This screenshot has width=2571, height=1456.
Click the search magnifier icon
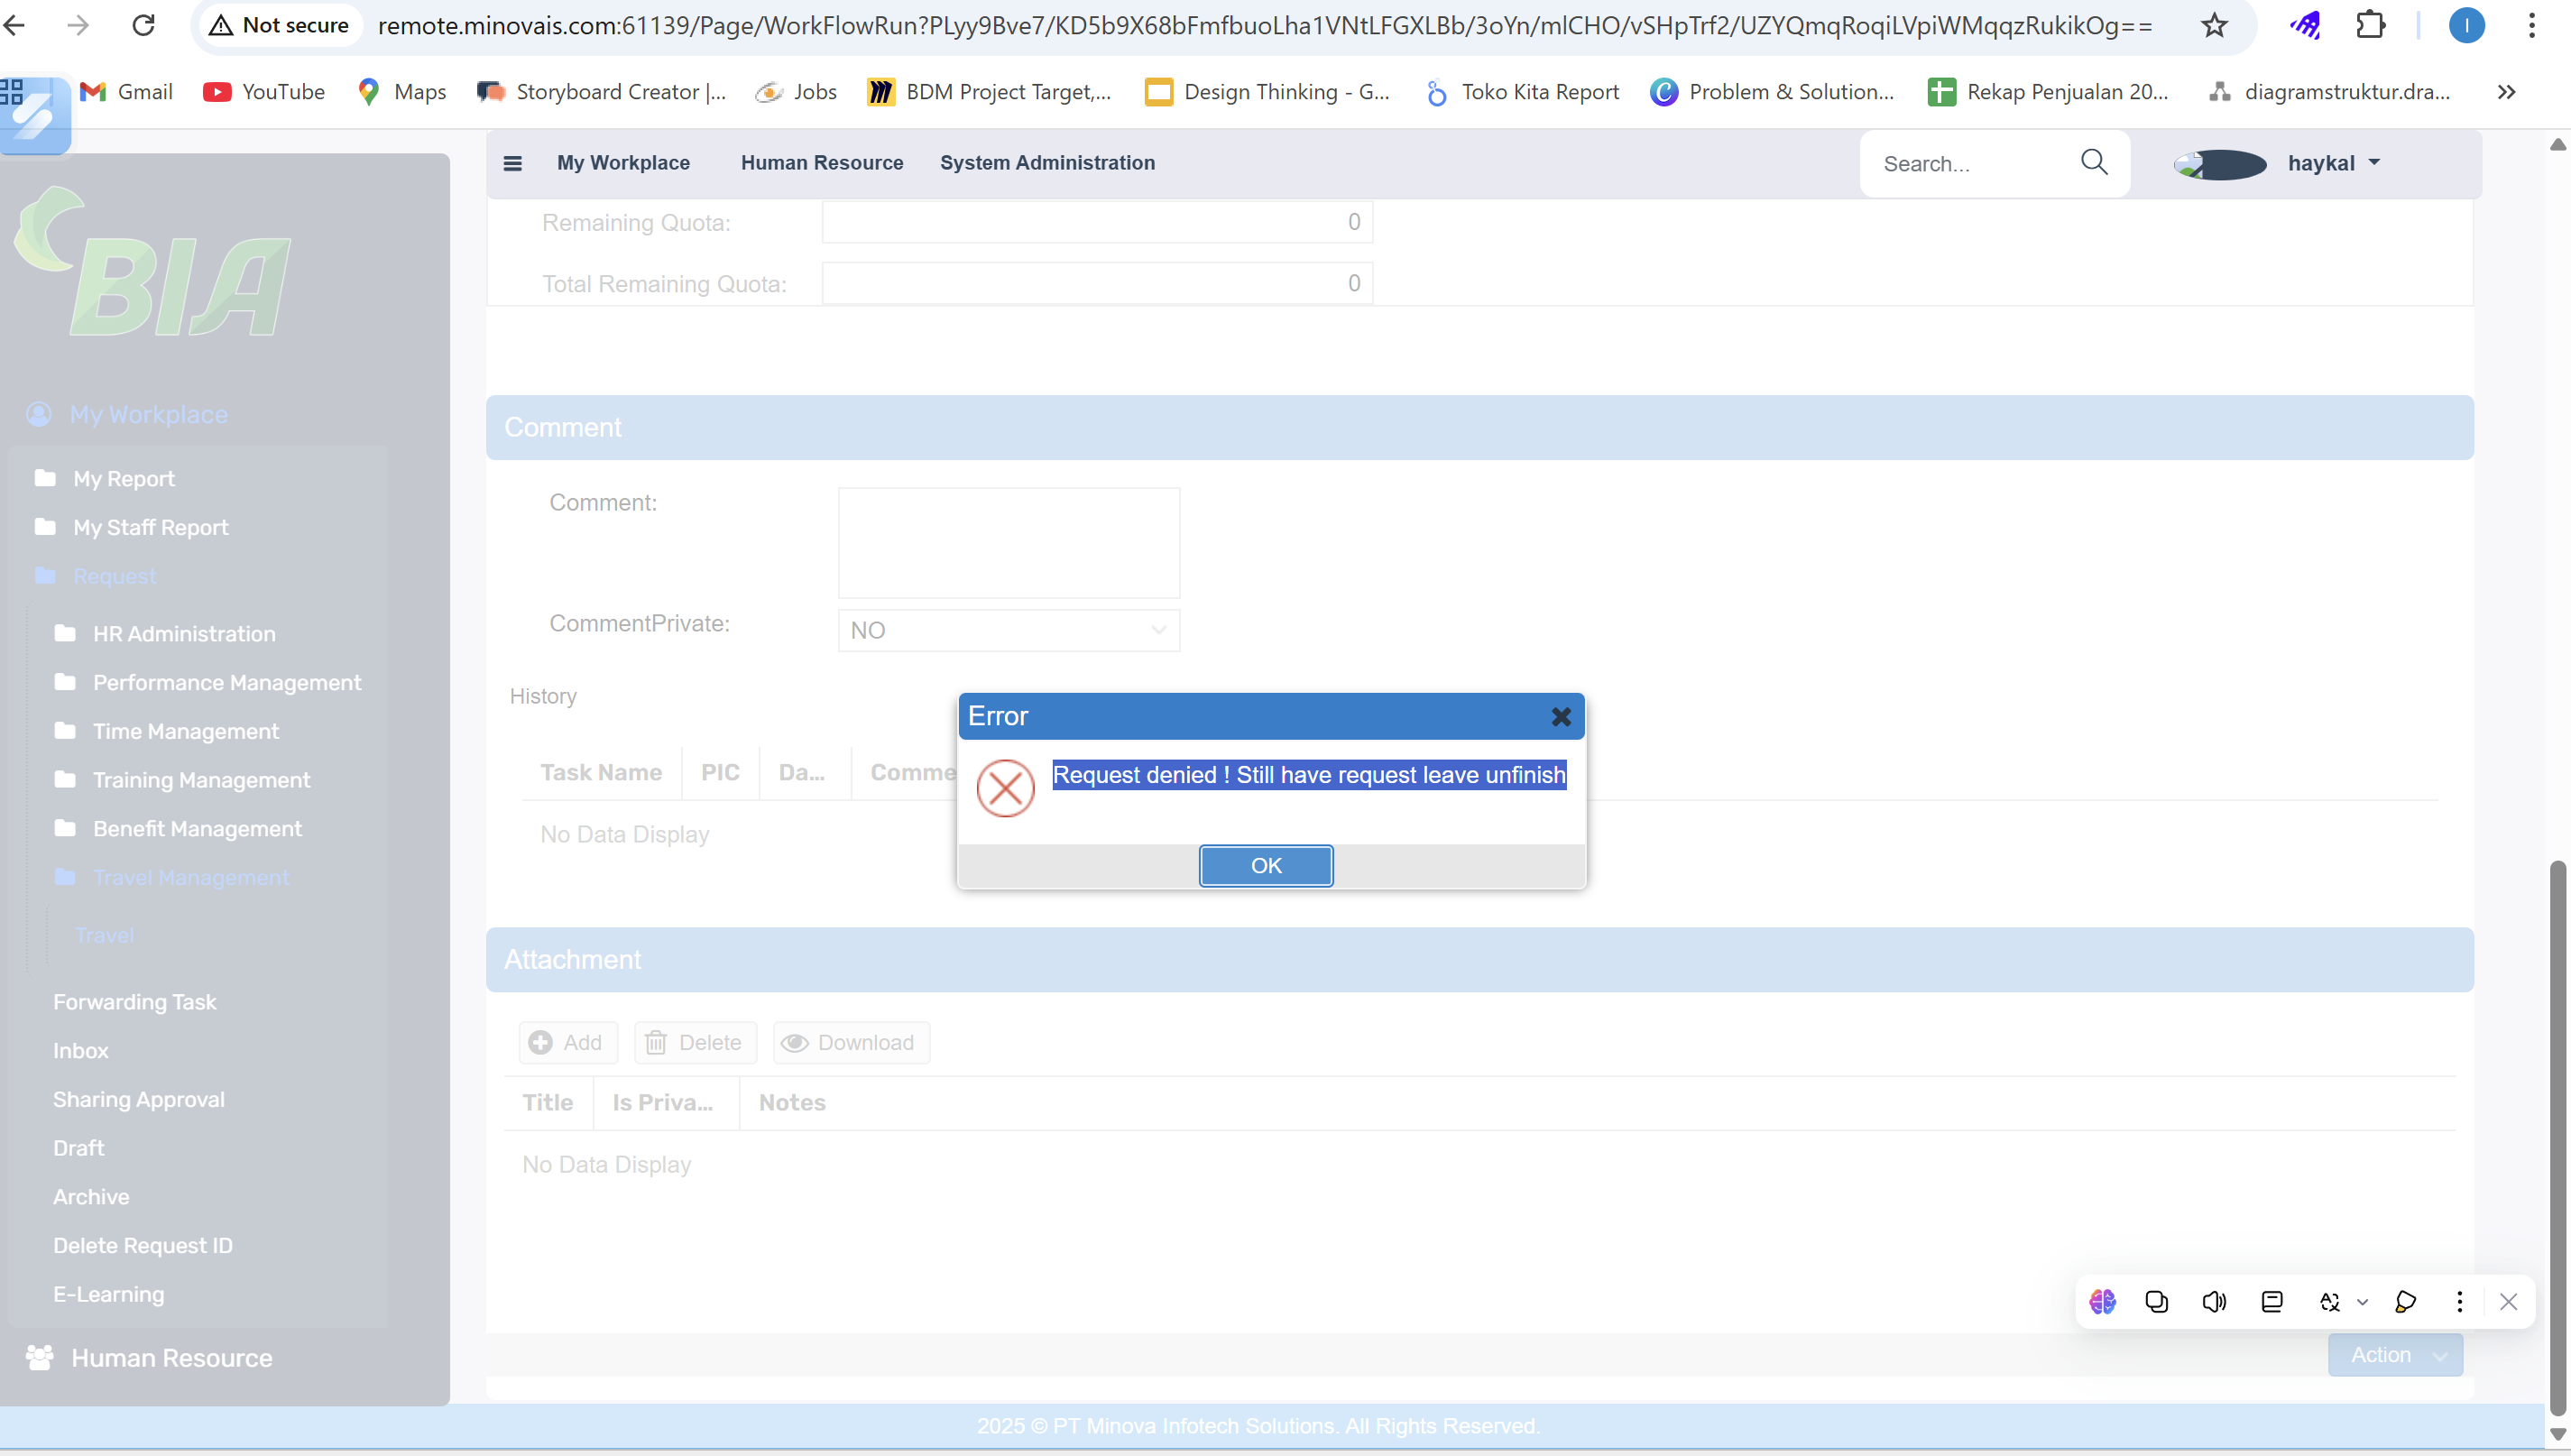(x=2093, y=162)
